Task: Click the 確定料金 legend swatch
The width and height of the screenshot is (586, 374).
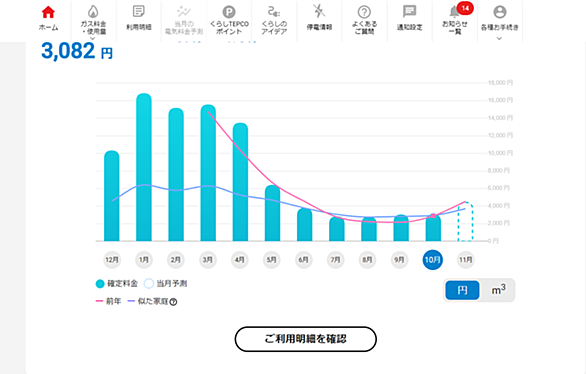Action: click(x=100, y=284)
